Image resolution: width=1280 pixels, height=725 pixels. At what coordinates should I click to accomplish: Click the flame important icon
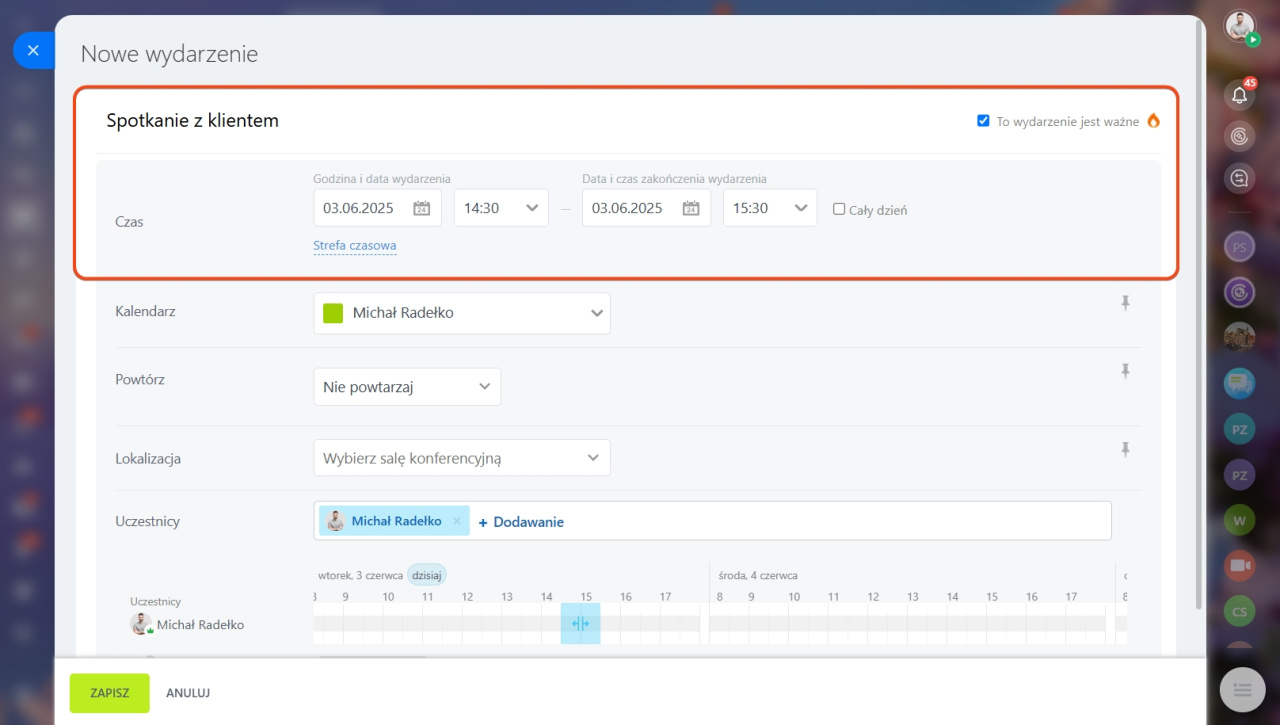pyautogui.click(x=1153, y=121)
